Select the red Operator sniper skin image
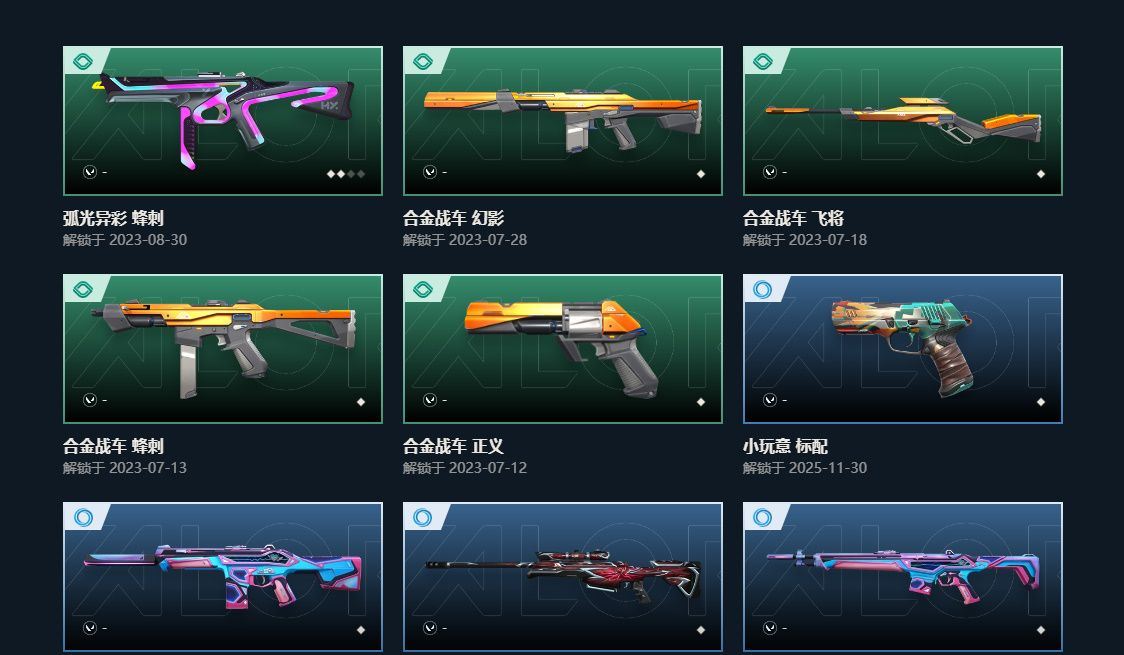 563,575
